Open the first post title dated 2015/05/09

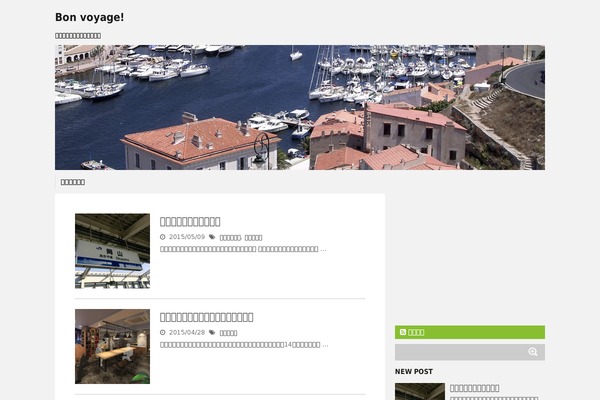pyautogui.click(x=190, y=222)
